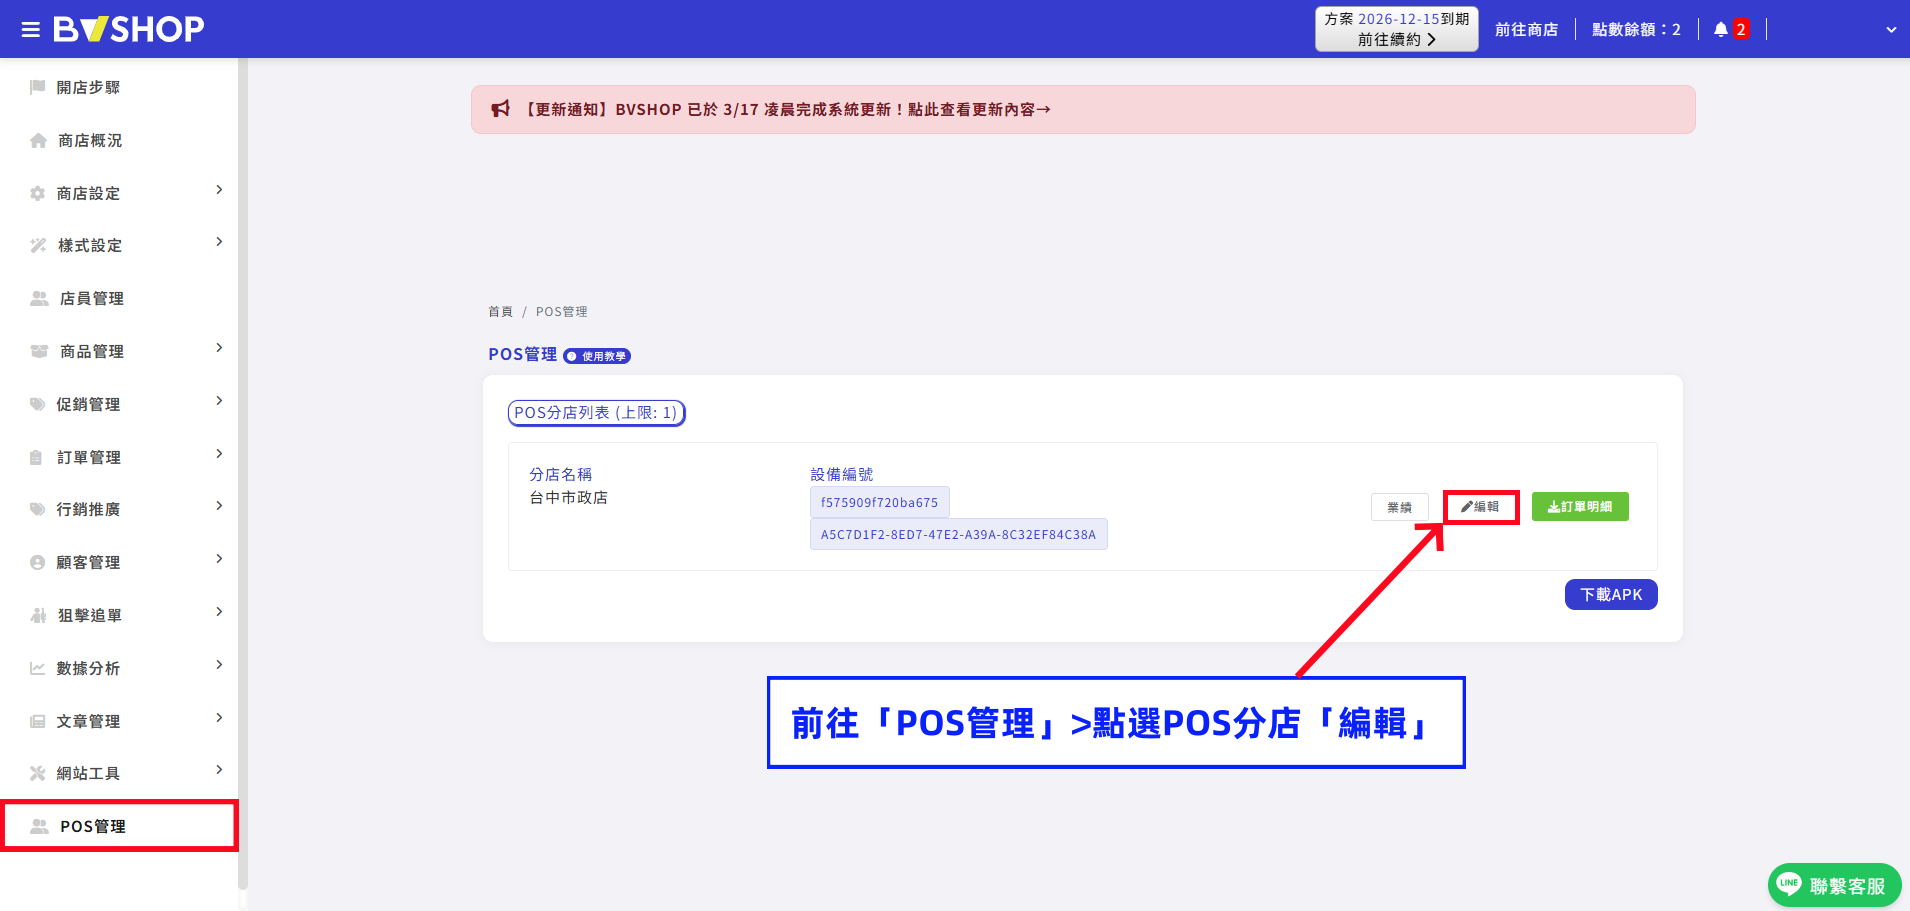Click the people icon beside 店員管理

tap(39, 298)
